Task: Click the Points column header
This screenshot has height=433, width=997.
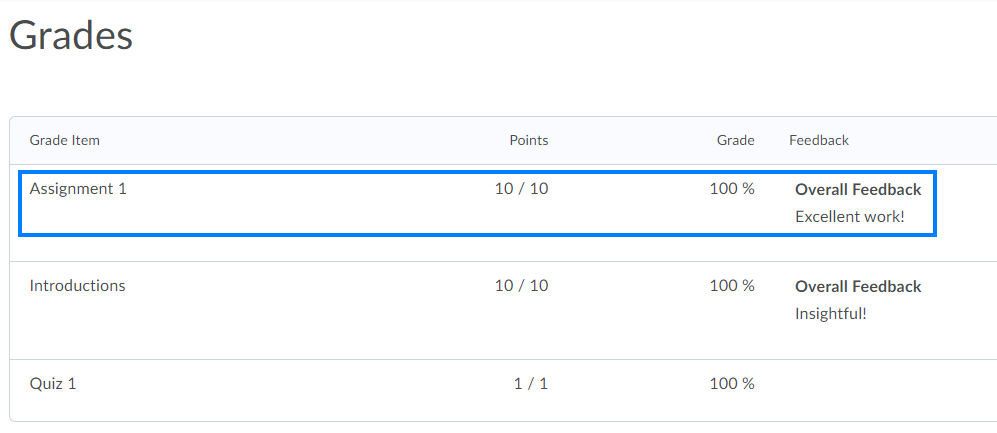Action: click(x=528, y=140)
